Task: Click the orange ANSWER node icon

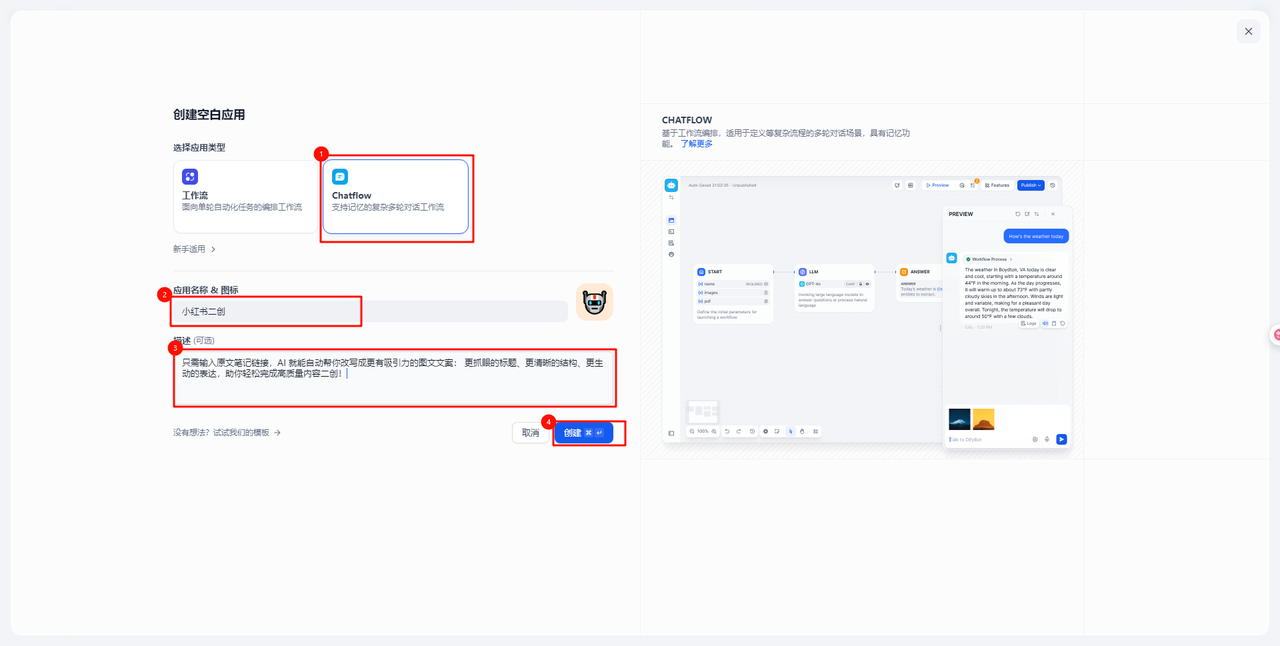Action: [904, 272]
